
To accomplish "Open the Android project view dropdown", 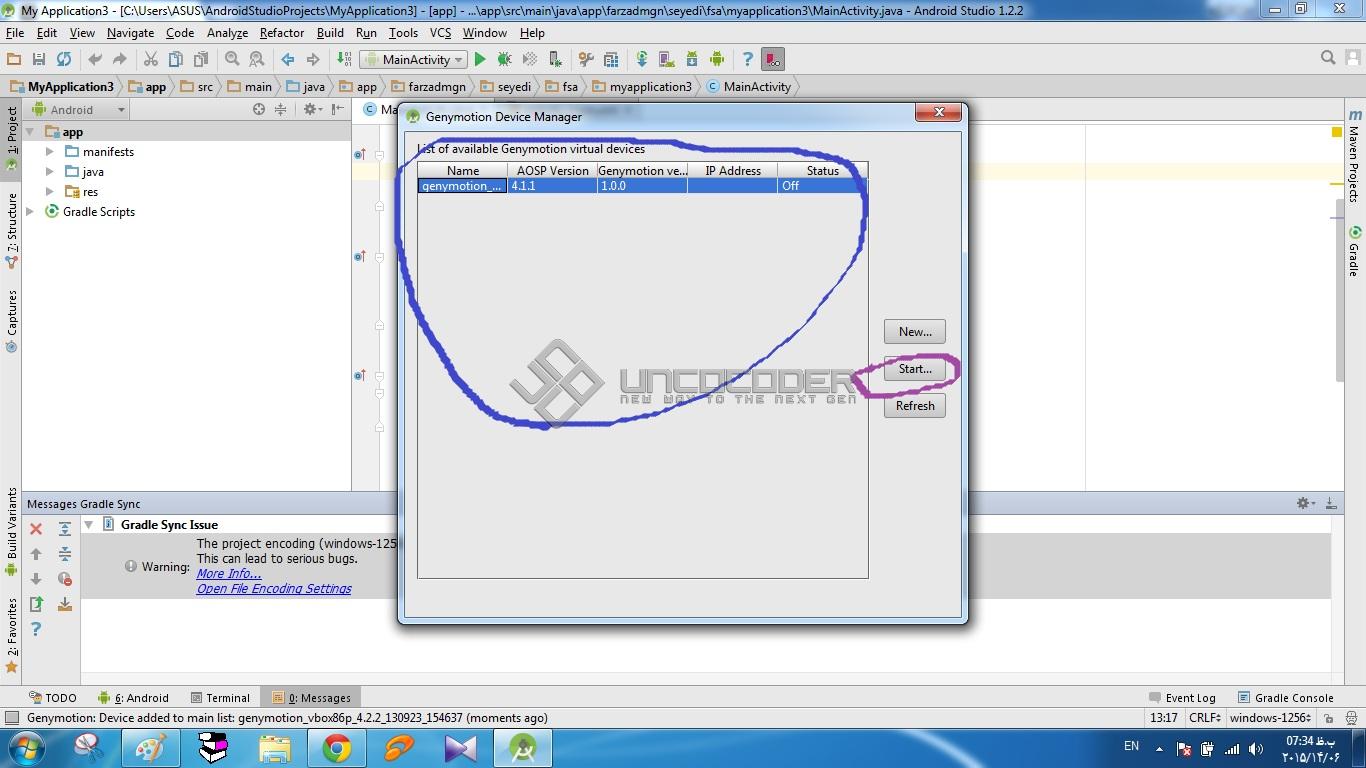I will point(80,110).
